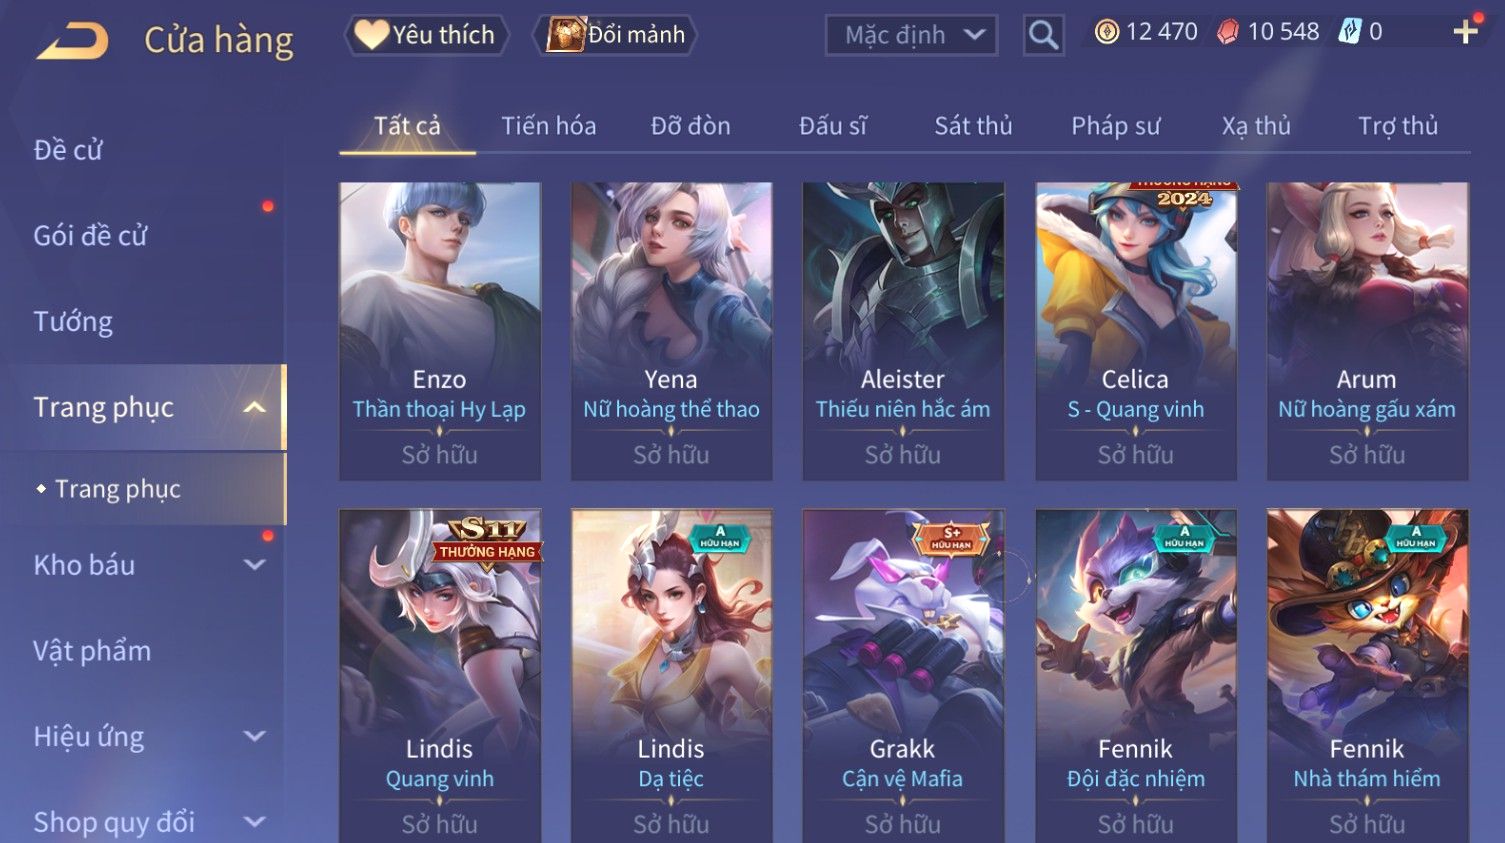
Task: Tap the blue voucher currency icon
Action: pyautogui.click(x=1350, y=32)
